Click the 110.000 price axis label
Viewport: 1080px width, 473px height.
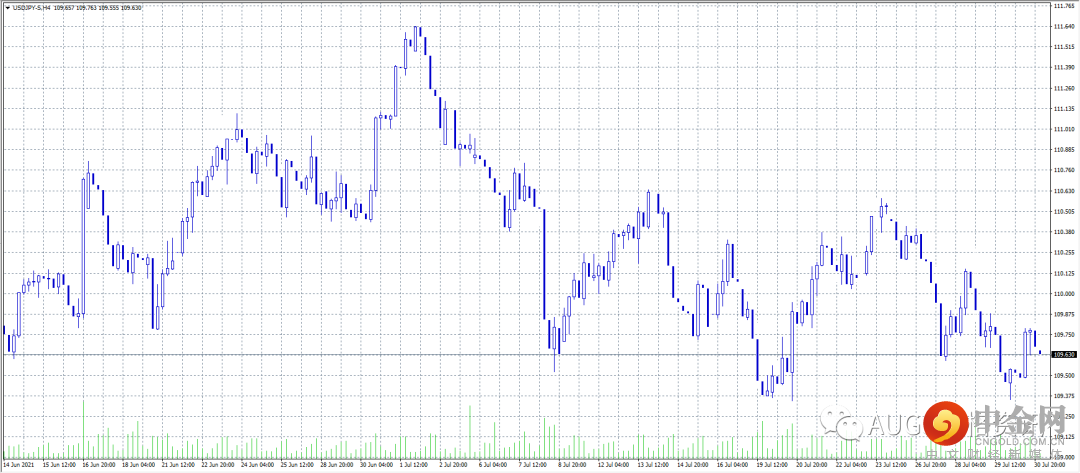point(1064,294)
